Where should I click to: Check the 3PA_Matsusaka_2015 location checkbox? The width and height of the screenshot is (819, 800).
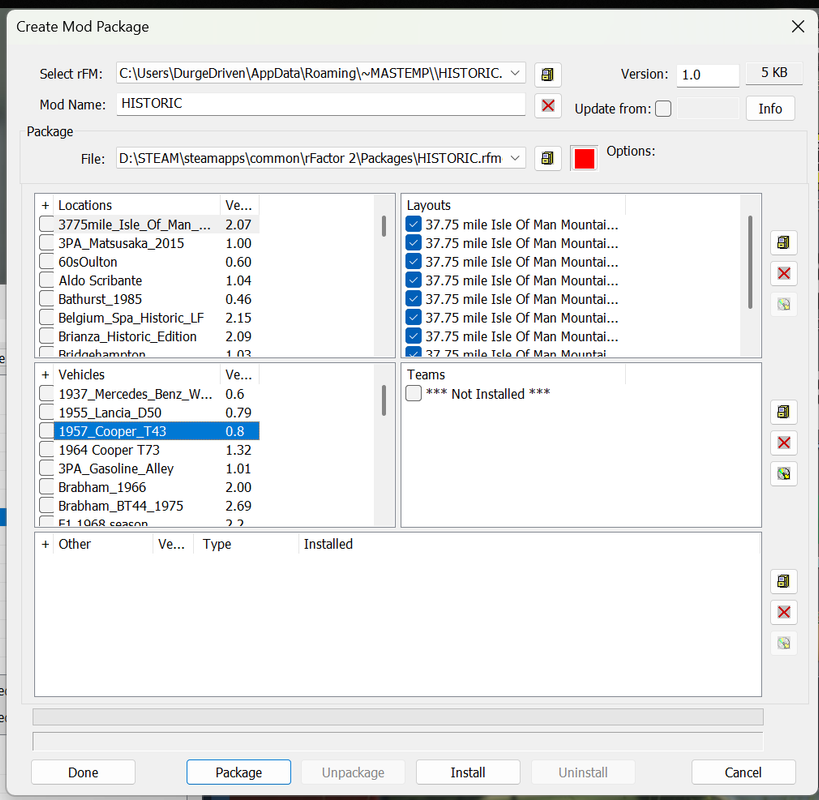(x=46, y=243)
